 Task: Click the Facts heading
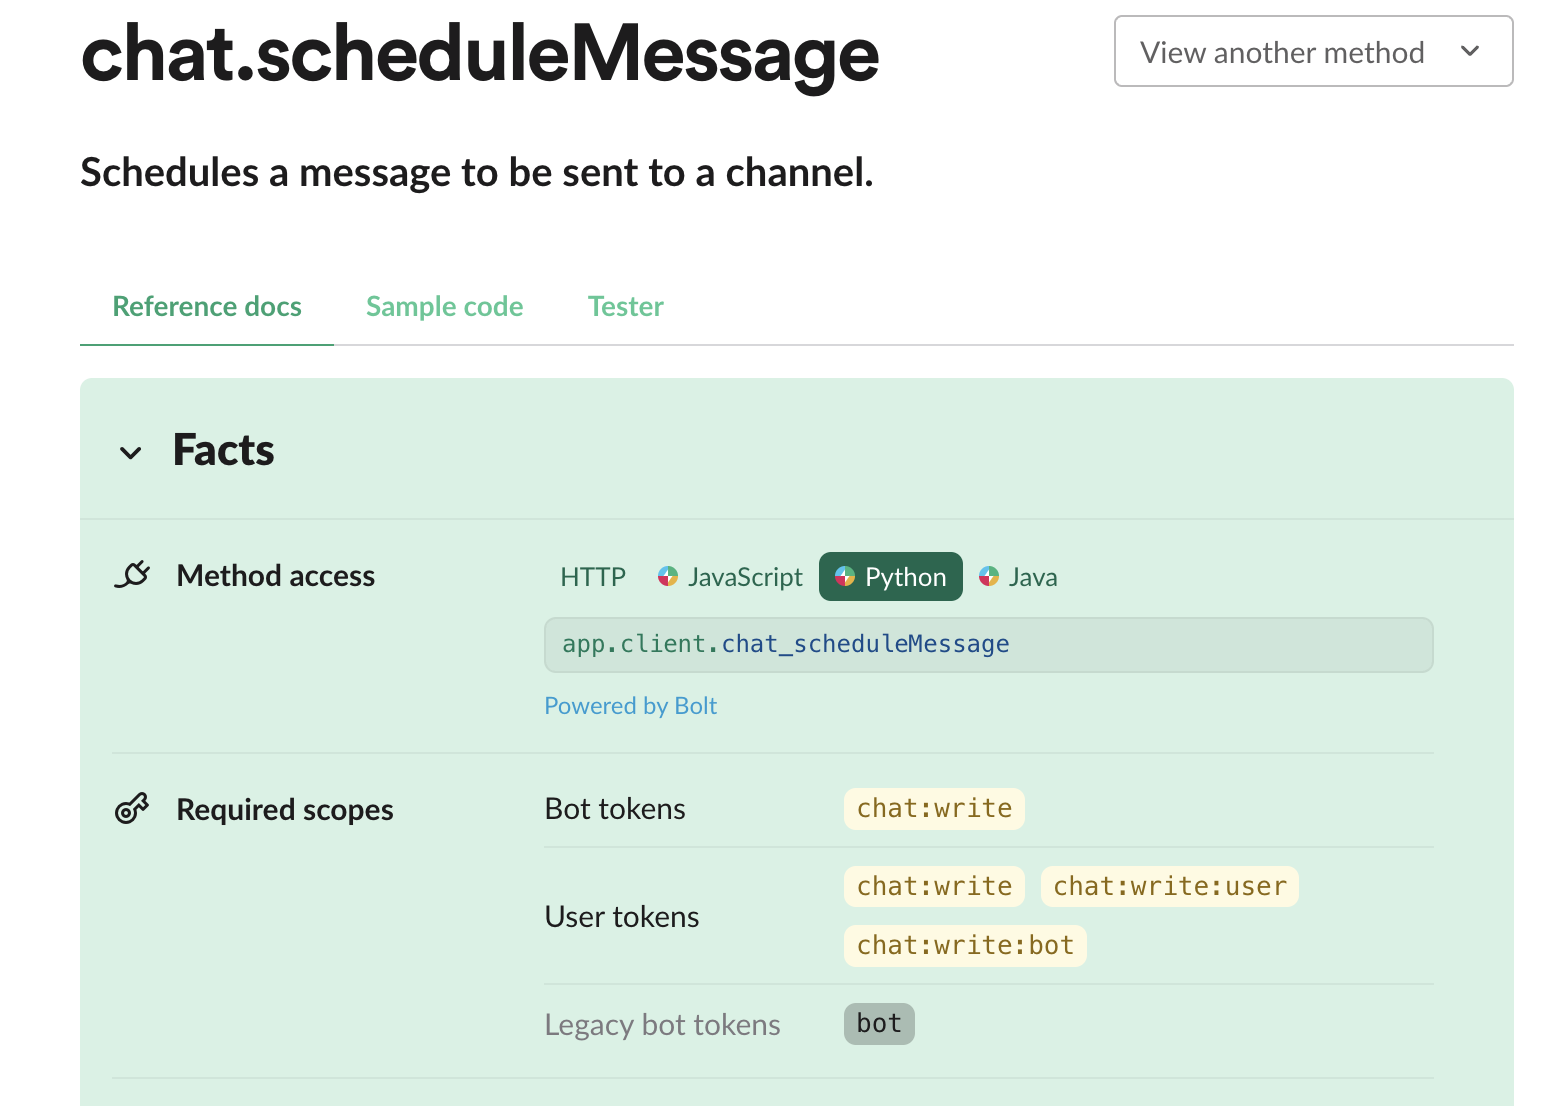223,451
